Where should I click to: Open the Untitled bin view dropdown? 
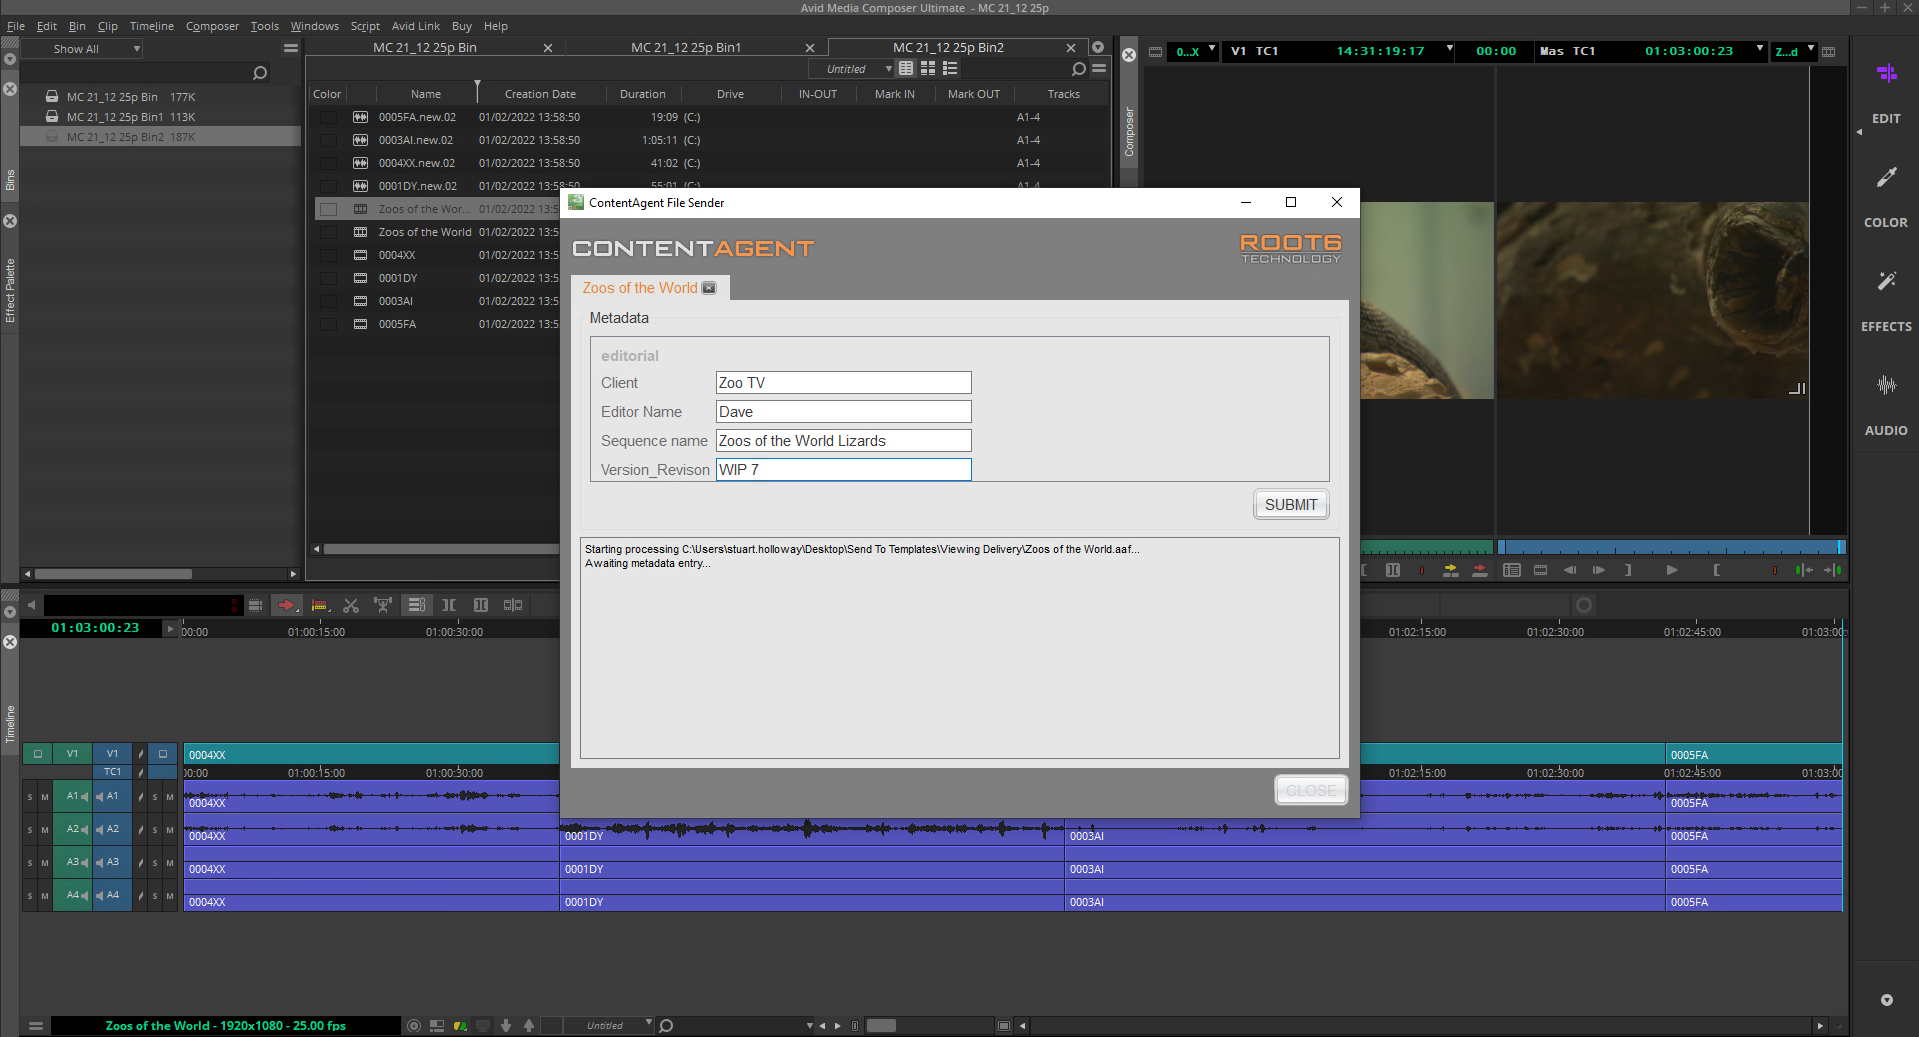853,69
